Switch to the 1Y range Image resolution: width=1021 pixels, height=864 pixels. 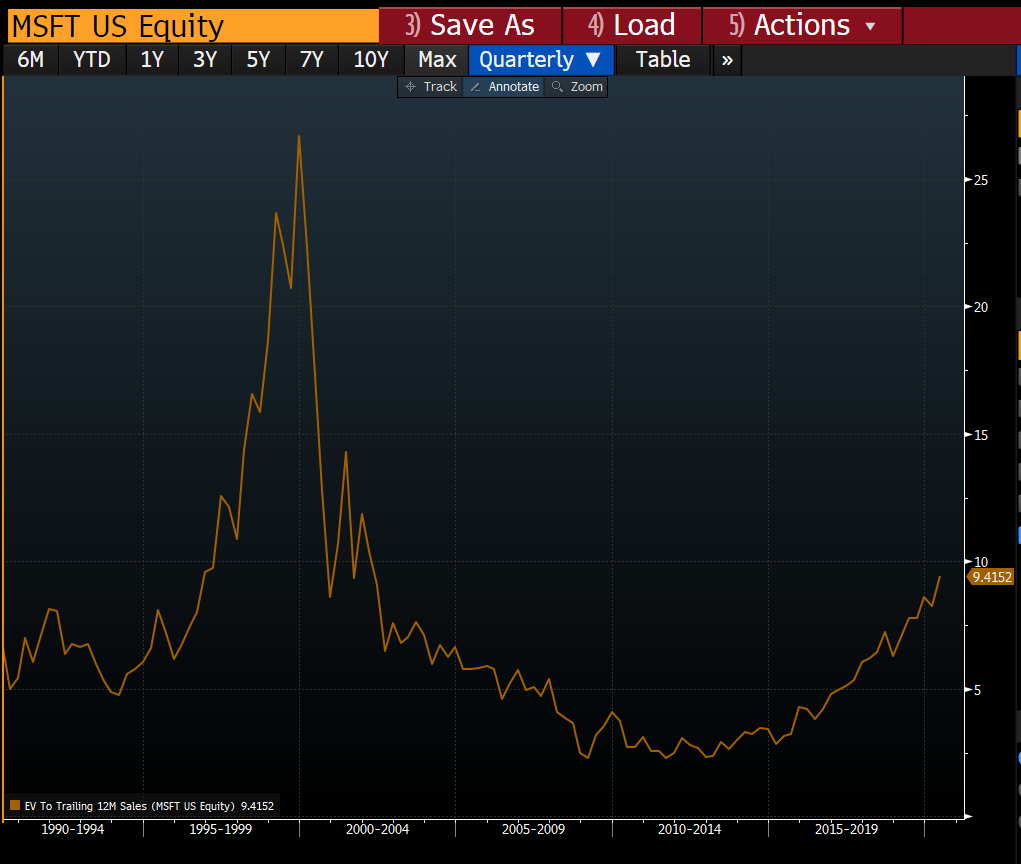coord(152,60)
